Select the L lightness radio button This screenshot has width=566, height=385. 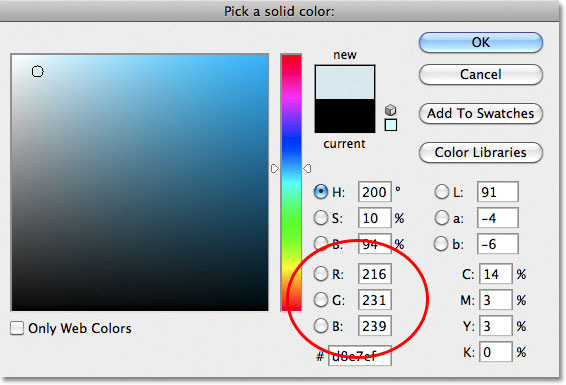coord(441,192)
